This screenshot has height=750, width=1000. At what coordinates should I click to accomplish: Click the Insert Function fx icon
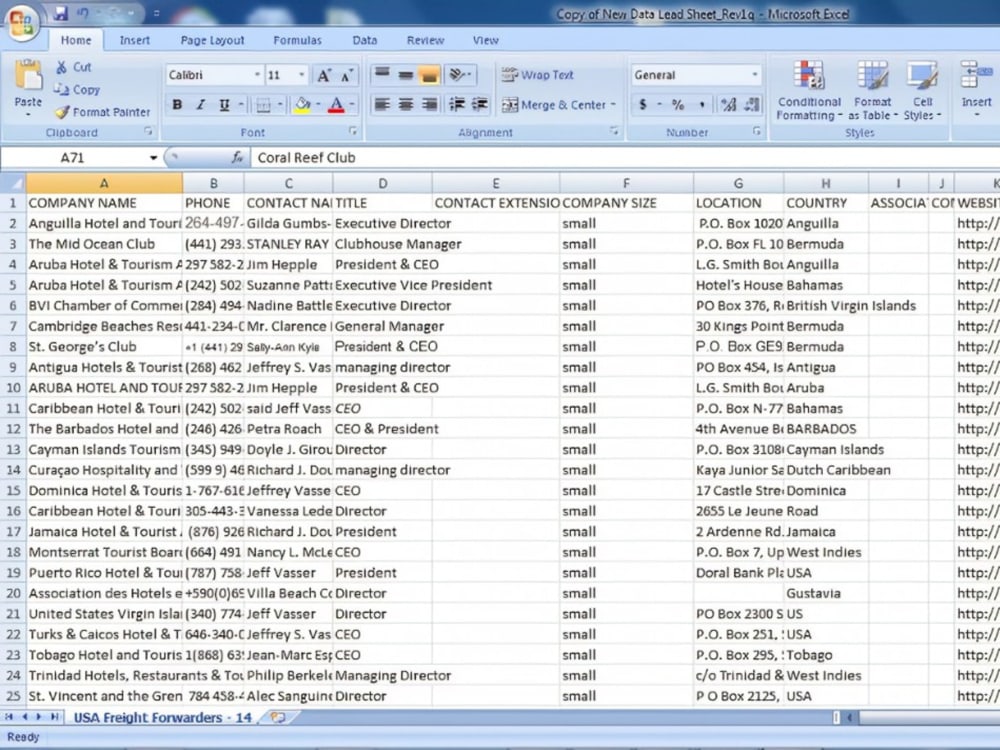coord(237,158)
